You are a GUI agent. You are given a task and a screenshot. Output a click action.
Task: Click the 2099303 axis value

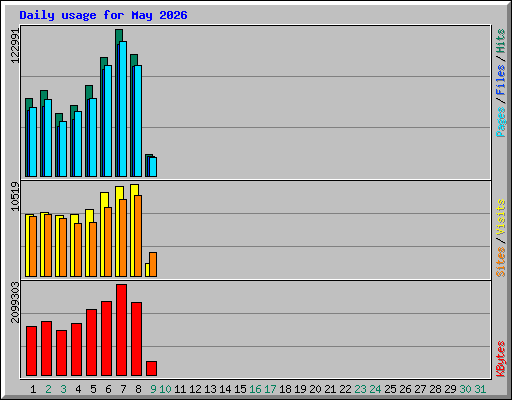(x=15, y=303)
